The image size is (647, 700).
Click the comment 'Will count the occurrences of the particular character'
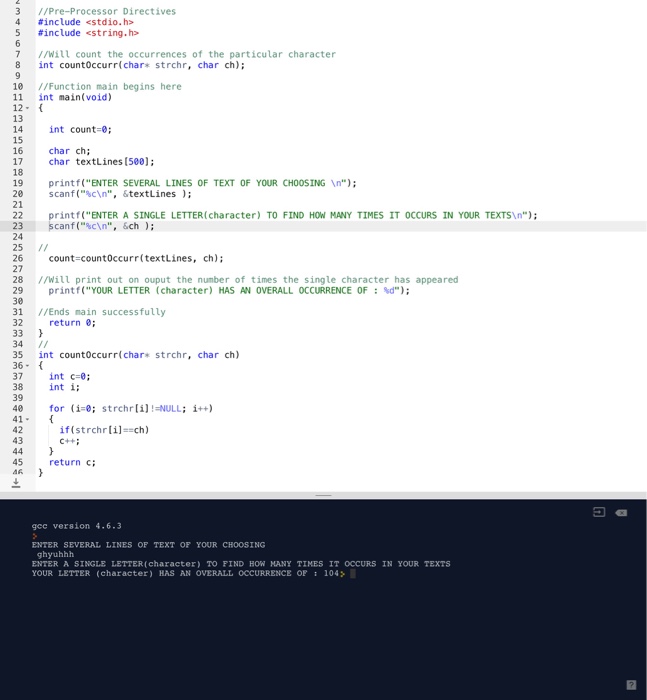coord(187,54)
